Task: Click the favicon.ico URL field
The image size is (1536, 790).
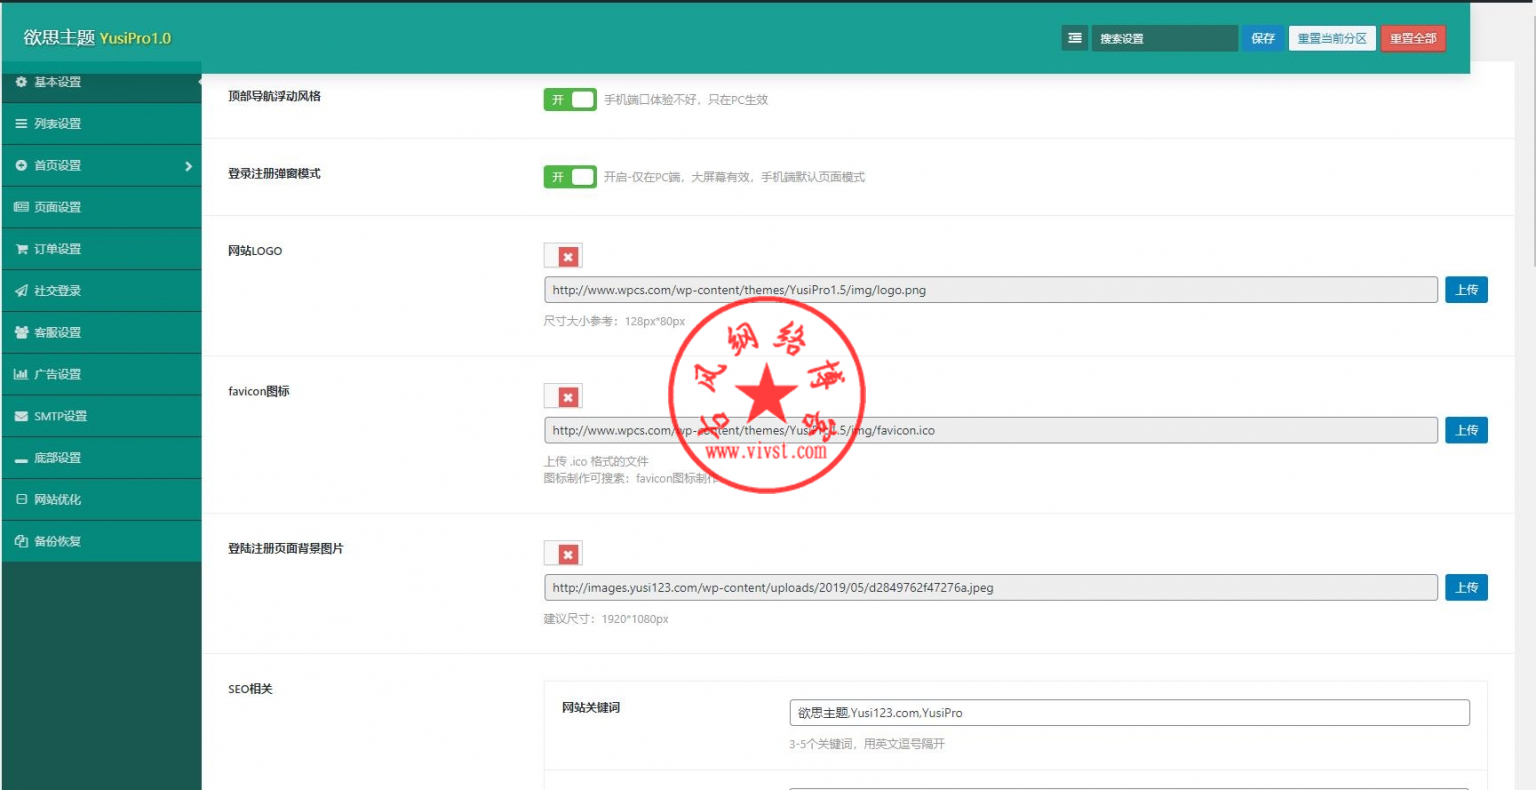Action: coord(991,430)
